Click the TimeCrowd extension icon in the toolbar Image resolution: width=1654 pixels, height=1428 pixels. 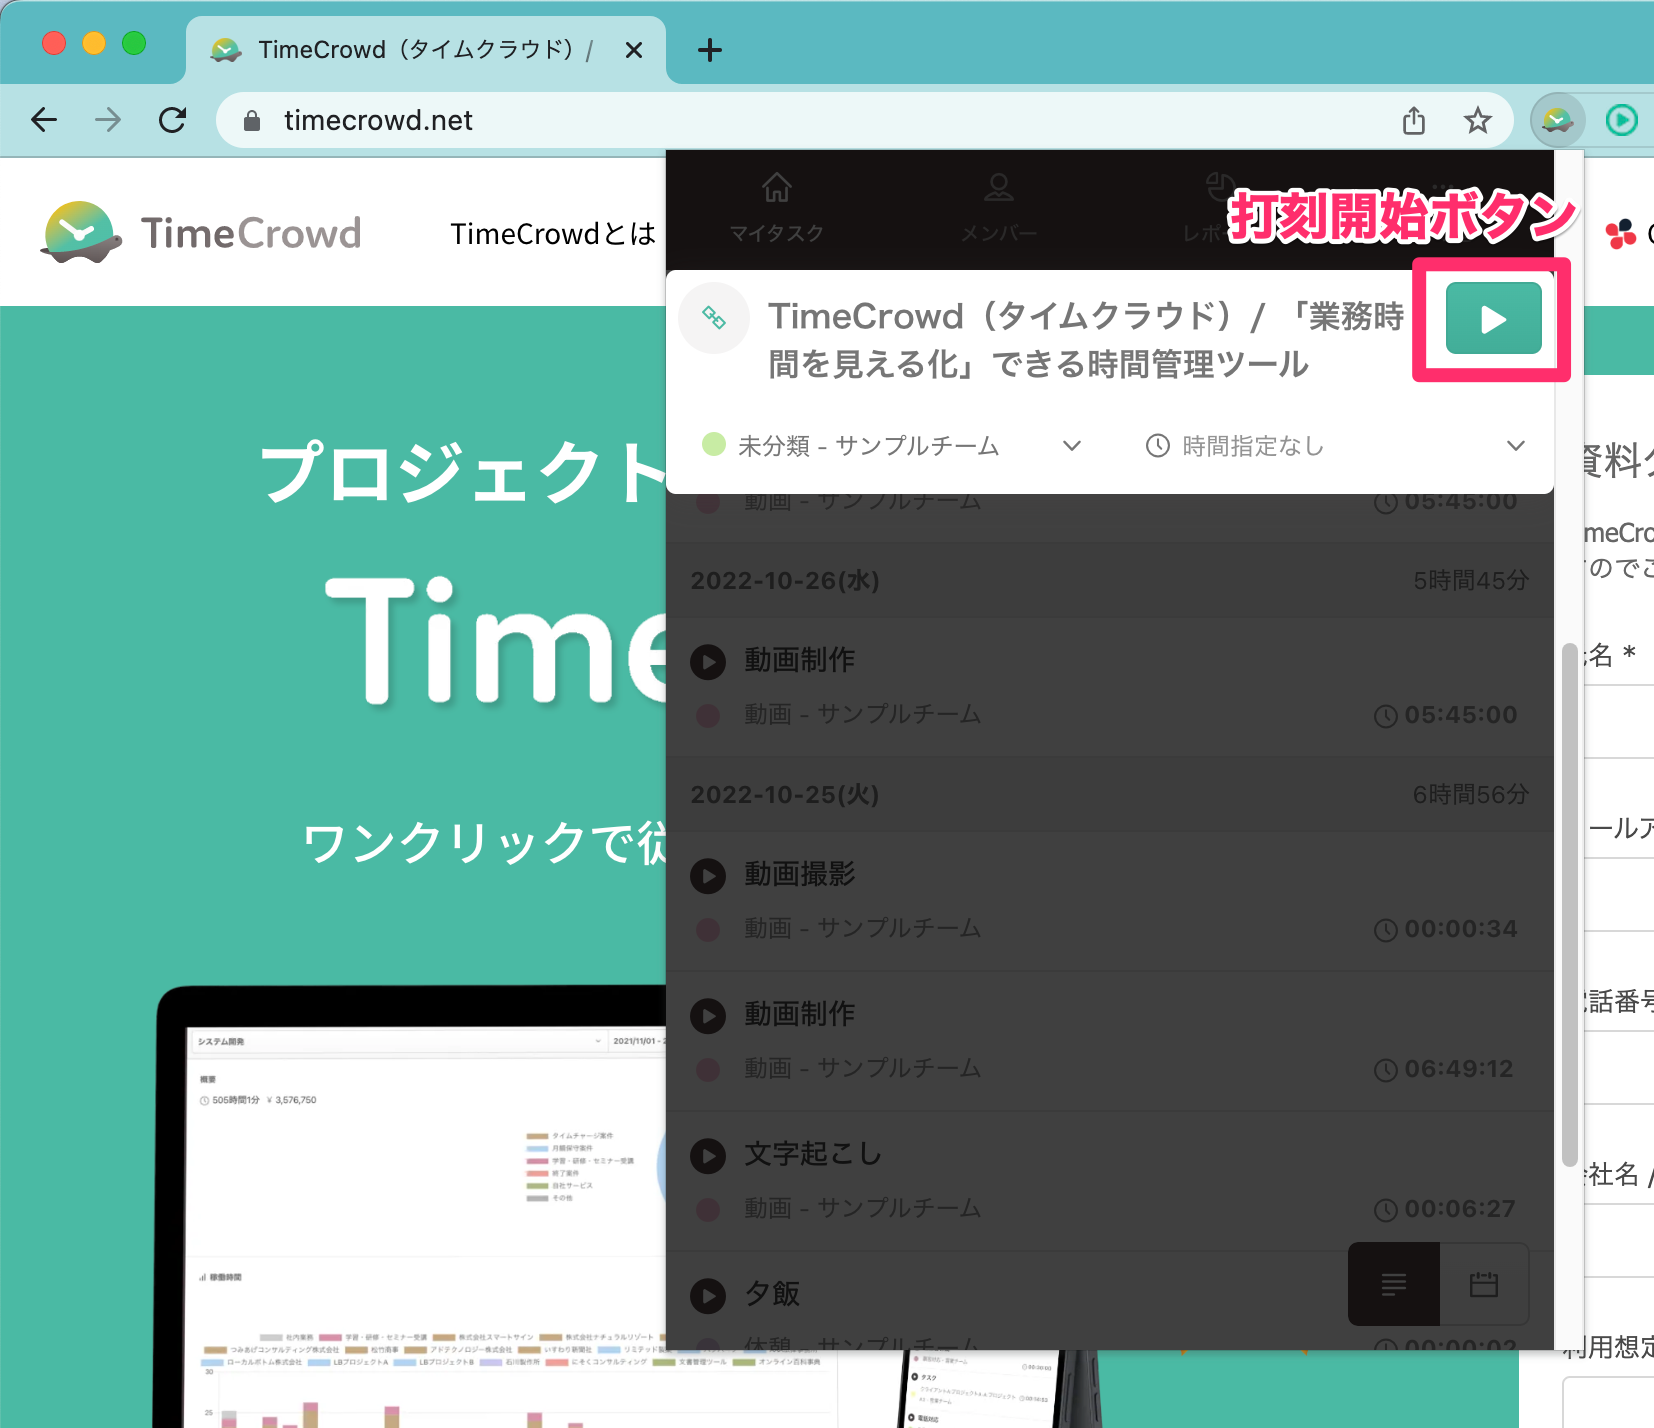pyautogui.click(x=1557, y=120)
